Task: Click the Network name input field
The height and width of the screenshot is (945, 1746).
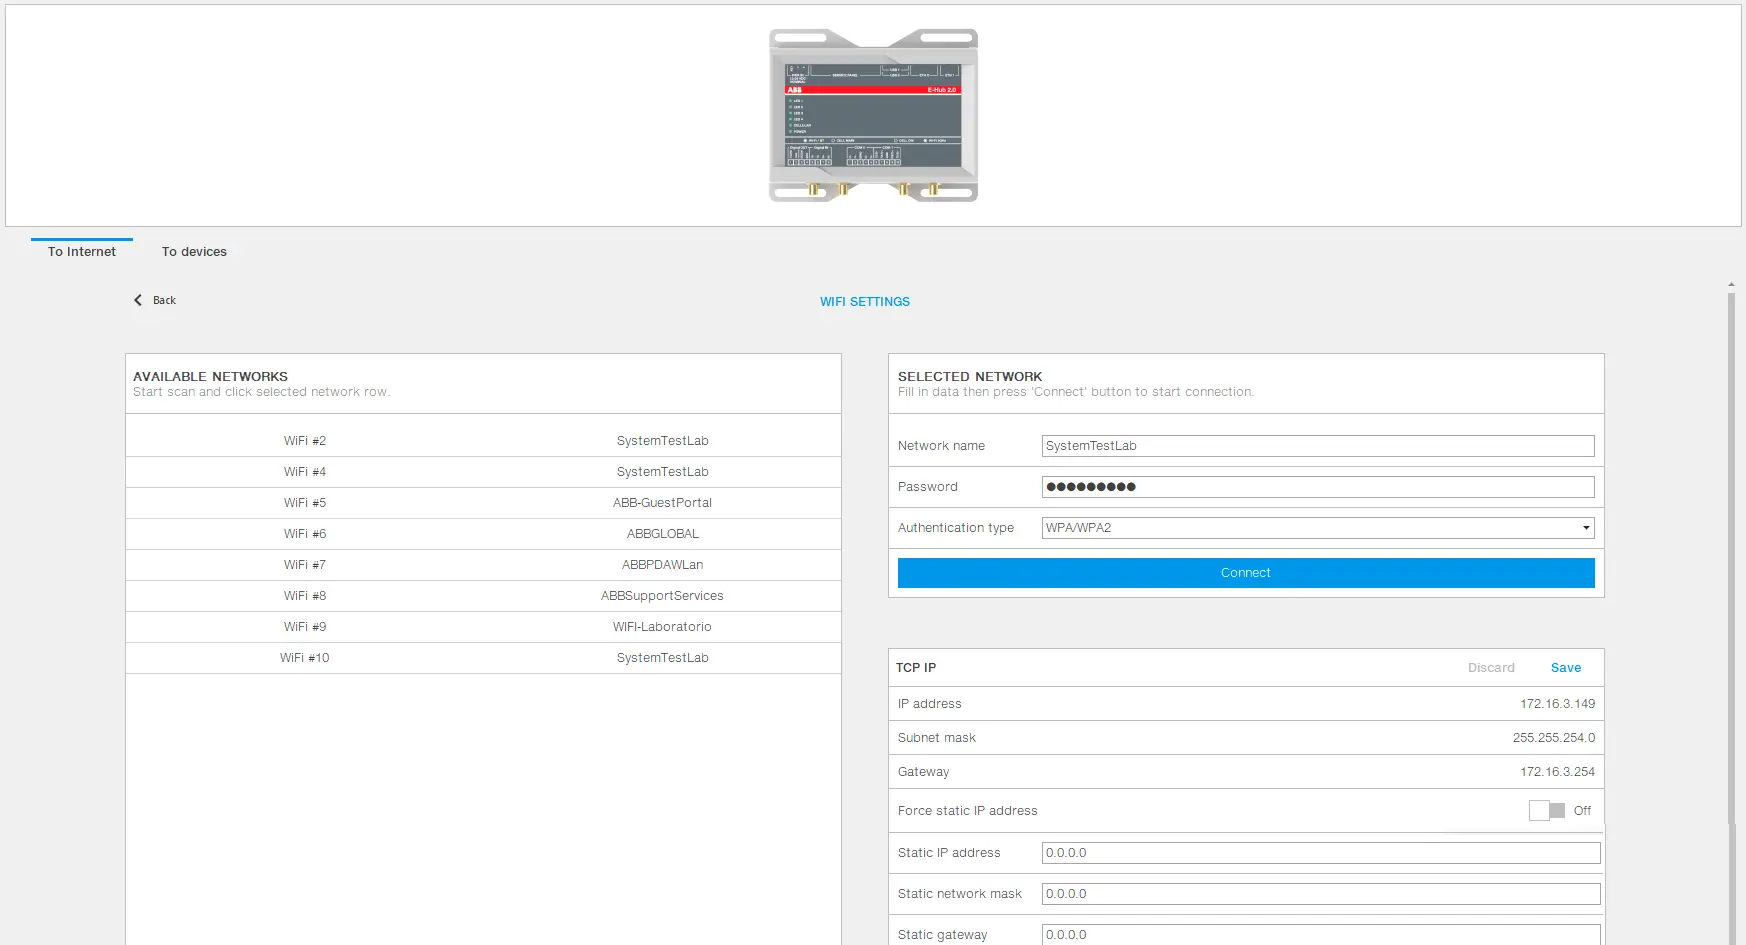Action: 1317,446
